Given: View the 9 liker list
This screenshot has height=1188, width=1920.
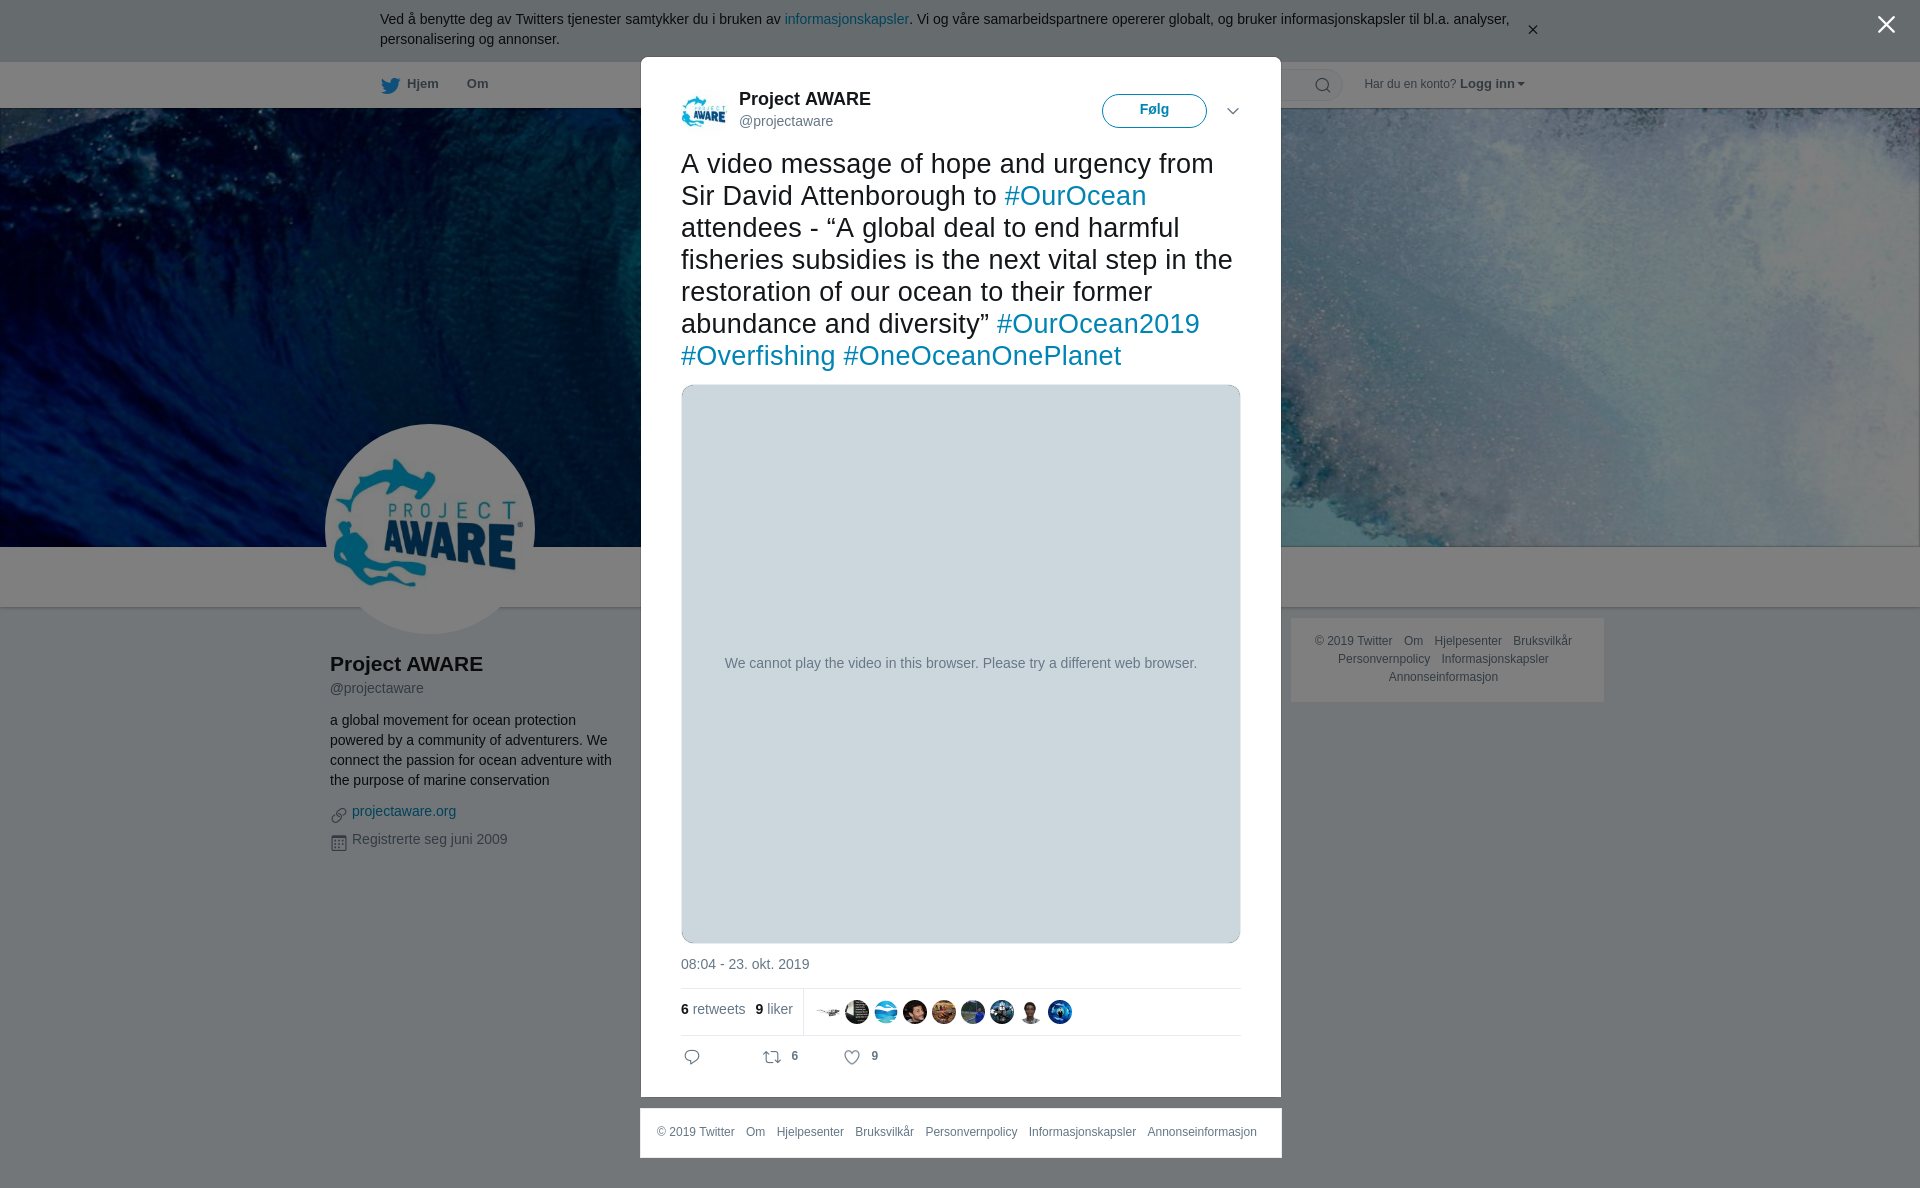Looking at the screenshot, I should (x=774, y=1009).
